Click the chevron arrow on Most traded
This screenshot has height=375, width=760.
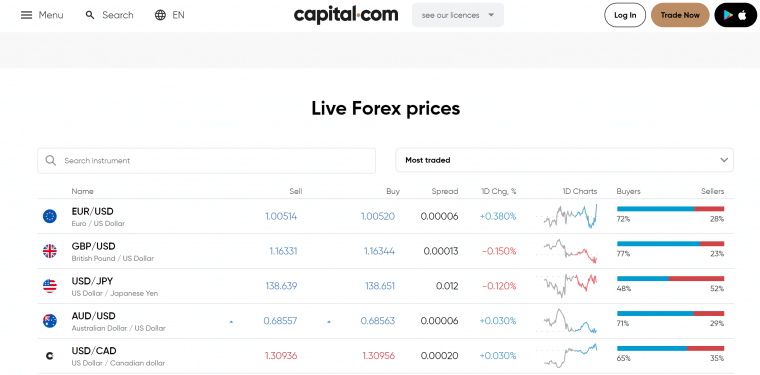point(724,160)
